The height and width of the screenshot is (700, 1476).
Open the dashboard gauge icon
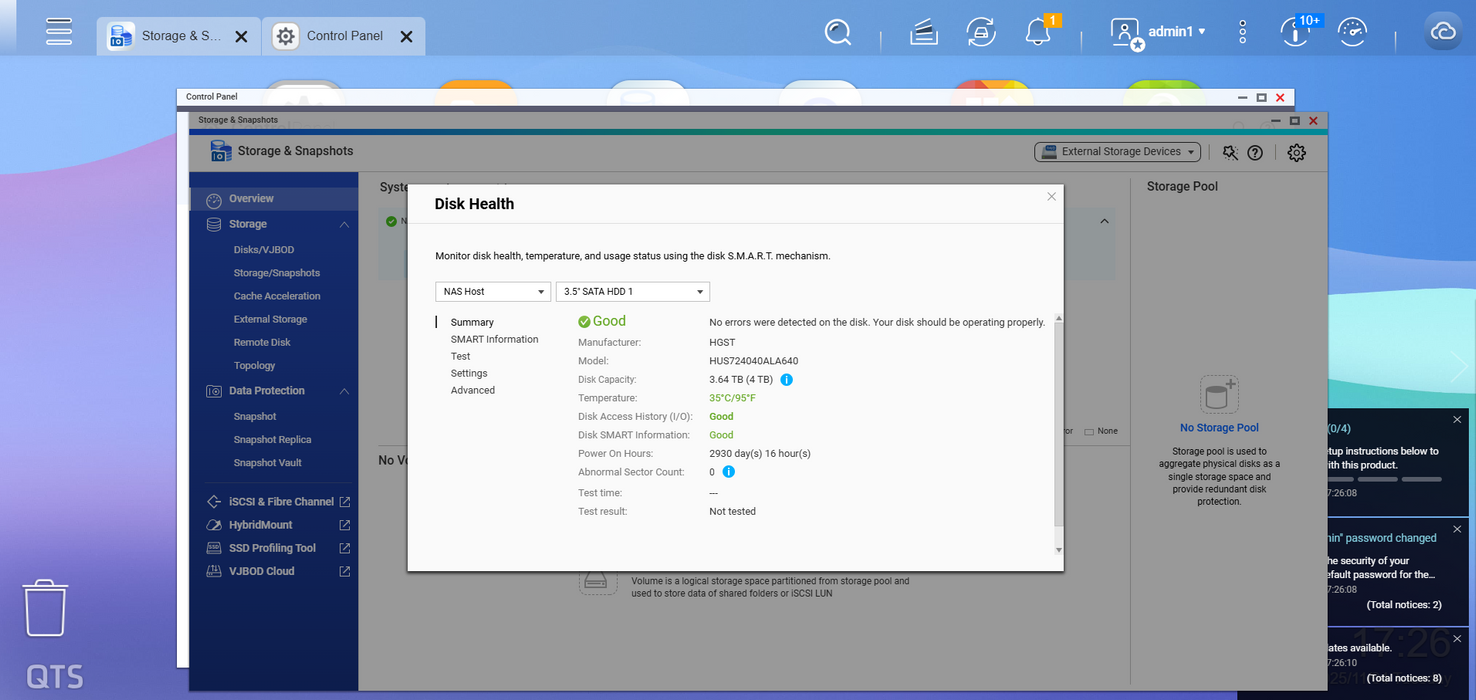[x=1351, y=33]
